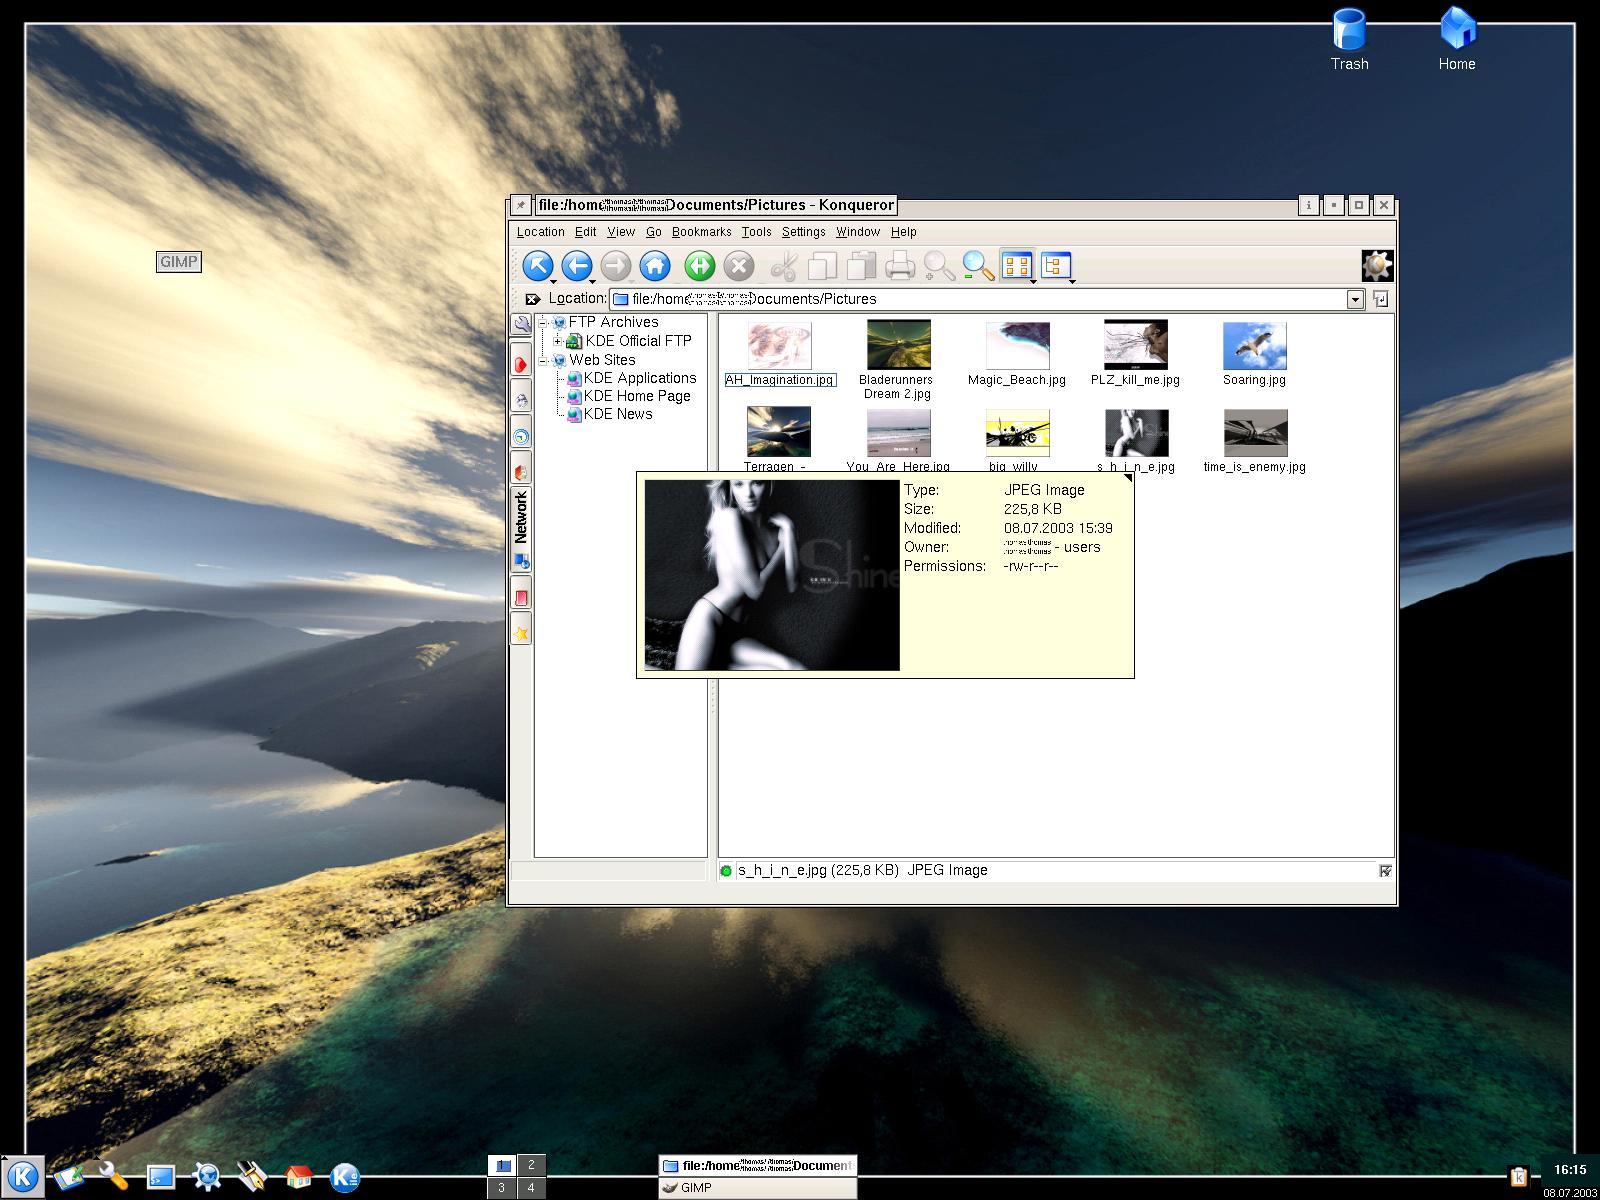Open the Go menu
The height and width of the screenshot is (1200, 1600).
tap(654, 232)
